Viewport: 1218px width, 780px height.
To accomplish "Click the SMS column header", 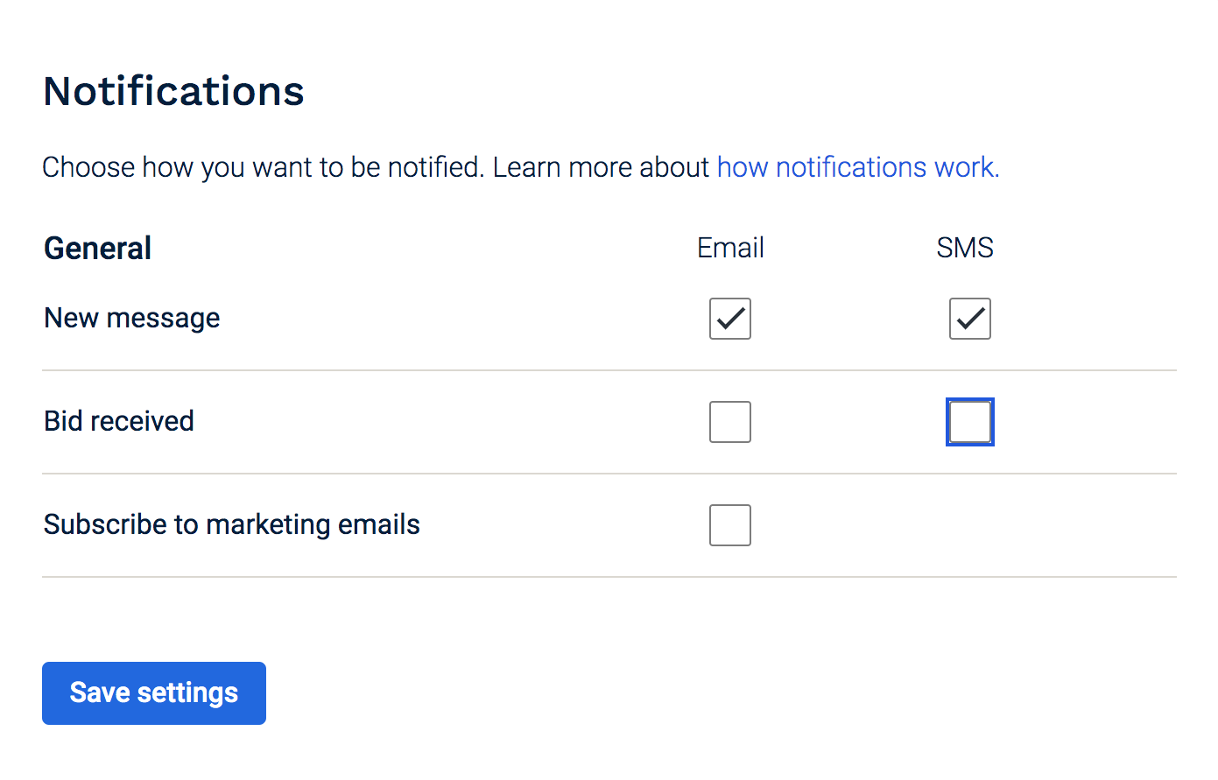I will coord(964,247).
